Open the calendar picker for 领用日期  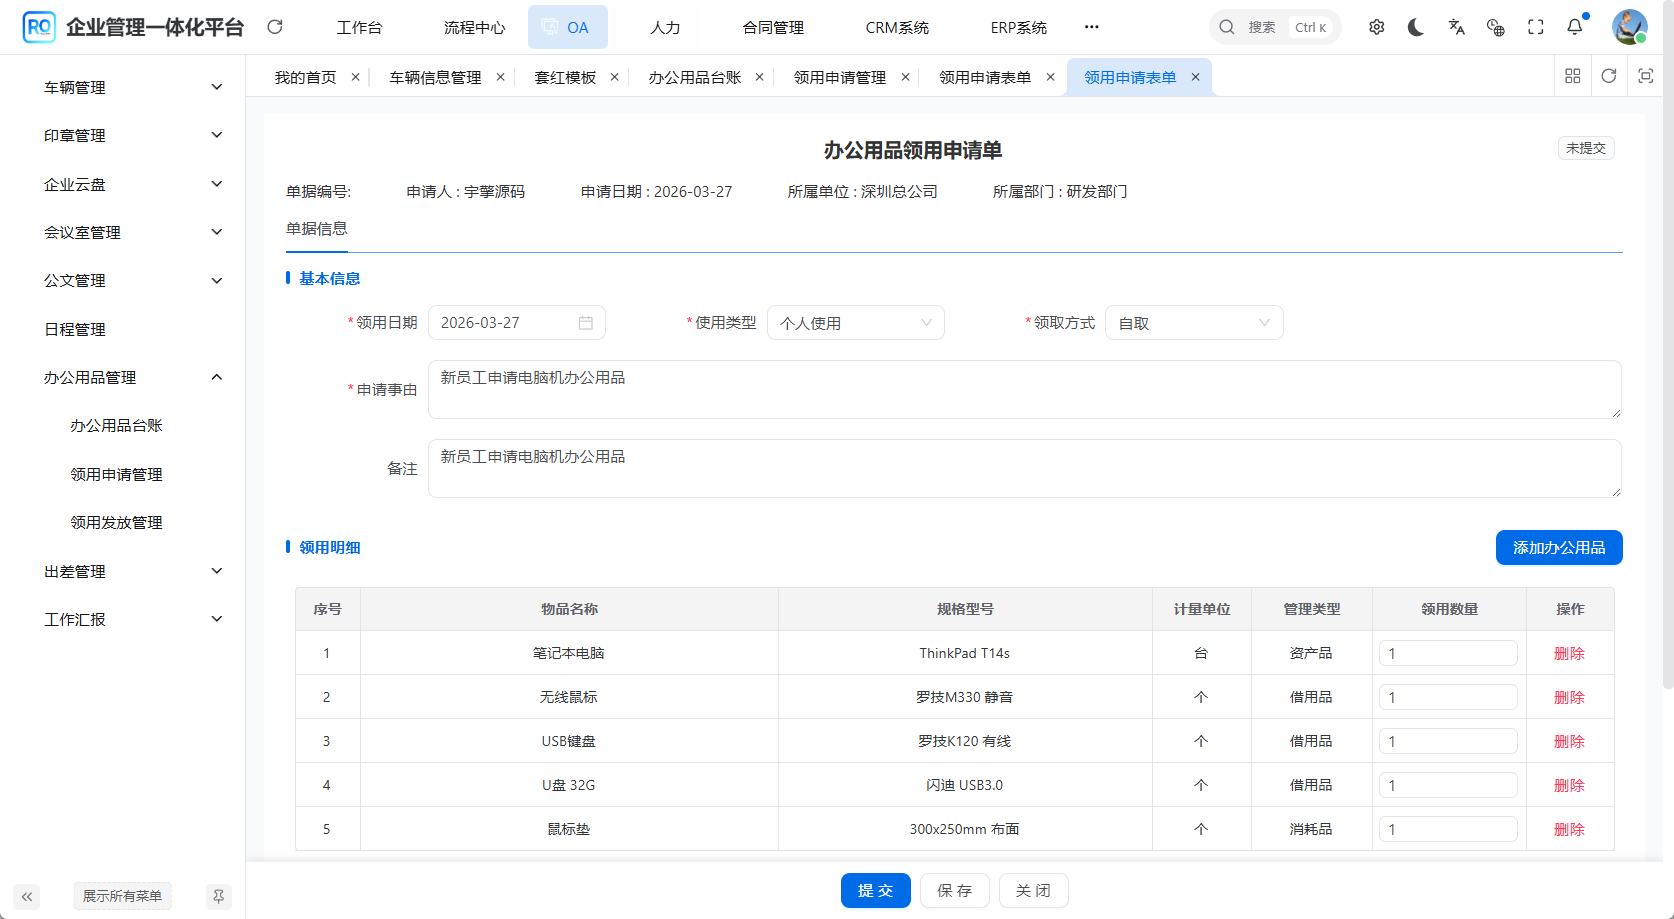[x=586, y=323]
